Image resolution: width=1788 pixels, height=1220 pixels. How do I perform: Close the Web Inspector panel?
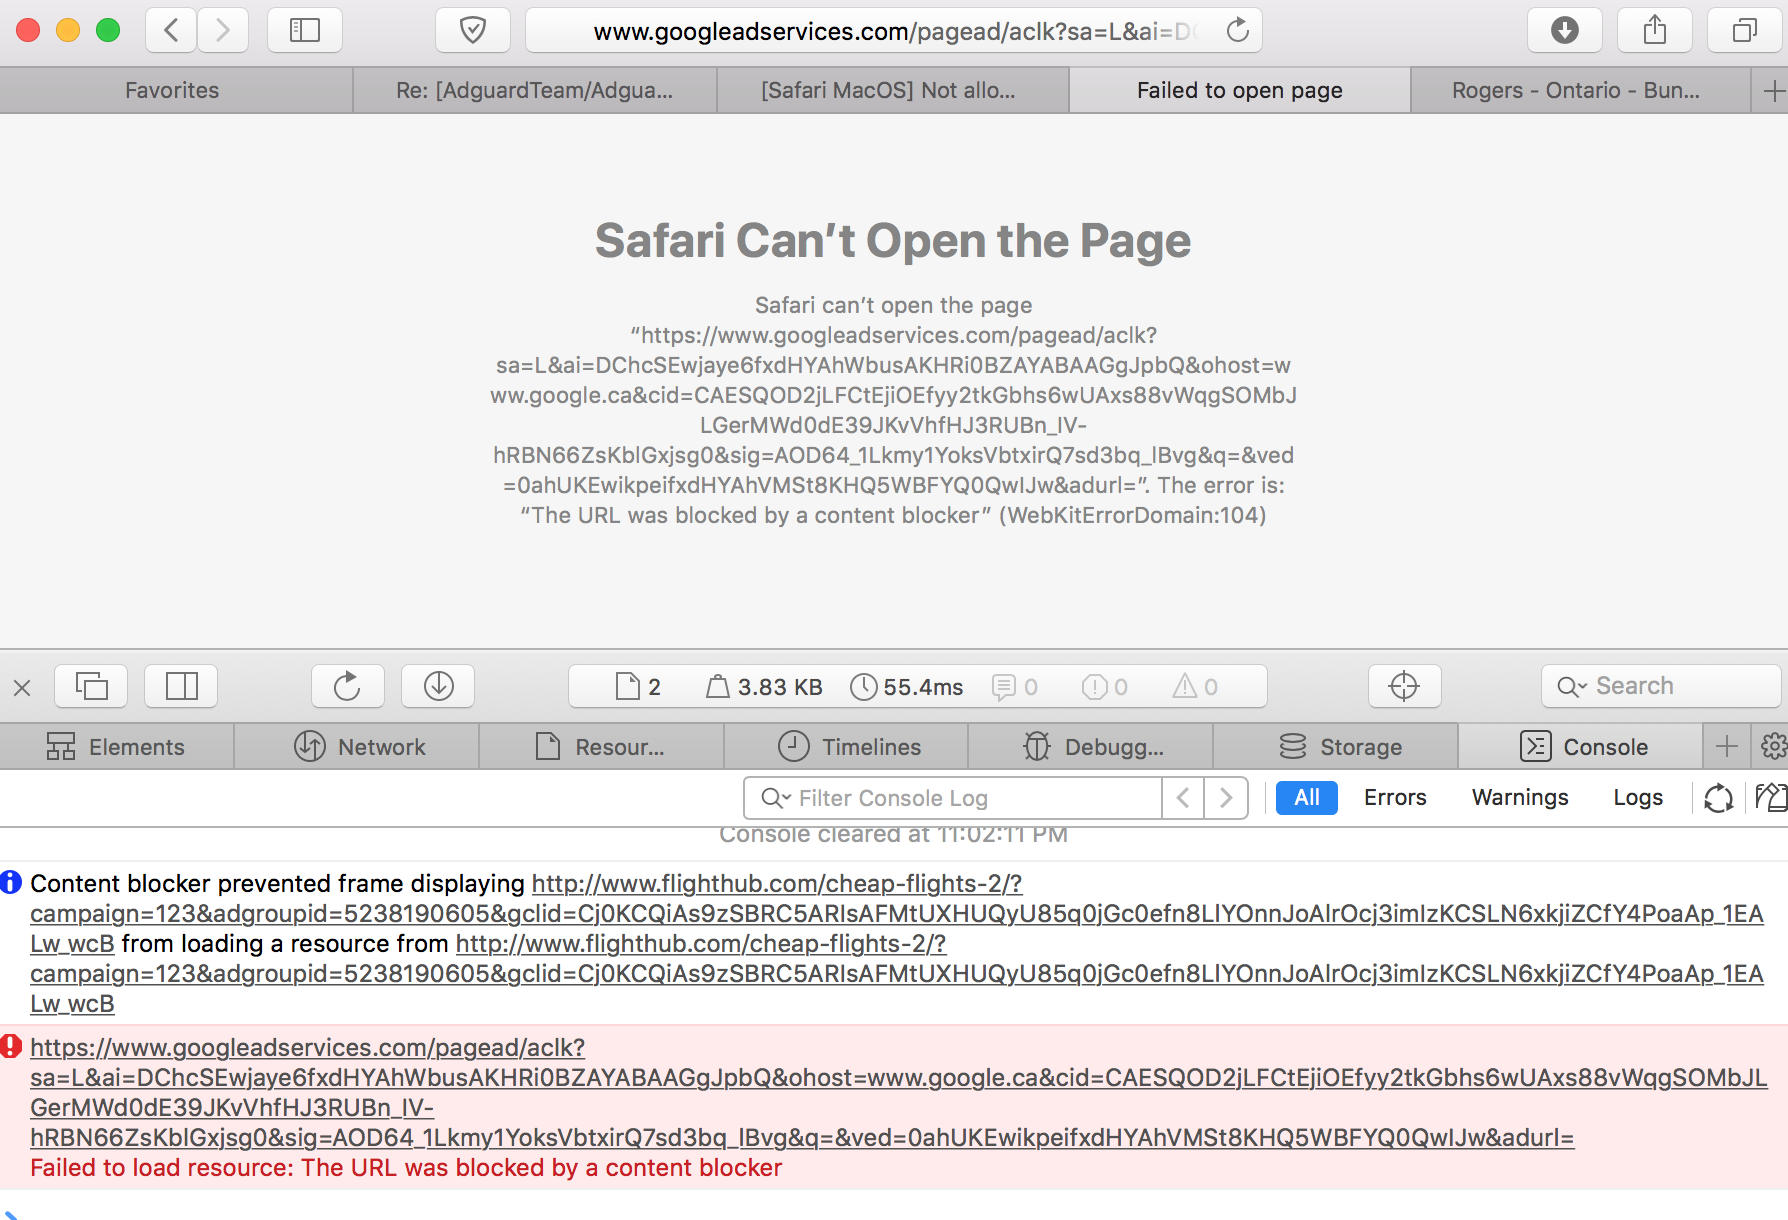pyautogui.click(x=22, y=687)
